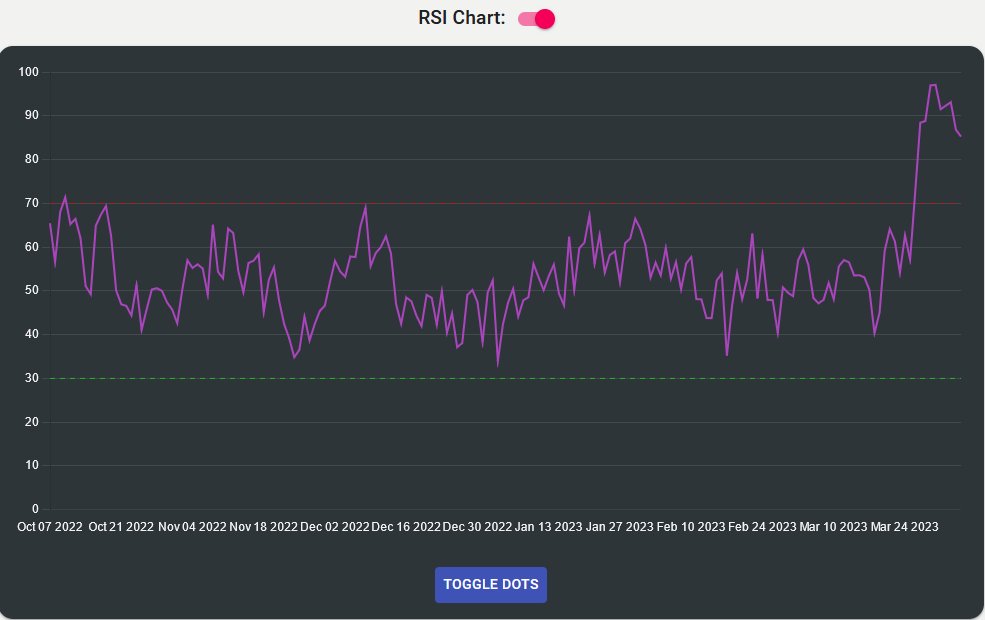The height and width of the screenshot is (620, 985).
Task: Click the 20 value on y-axis
Action: [31, 422]
